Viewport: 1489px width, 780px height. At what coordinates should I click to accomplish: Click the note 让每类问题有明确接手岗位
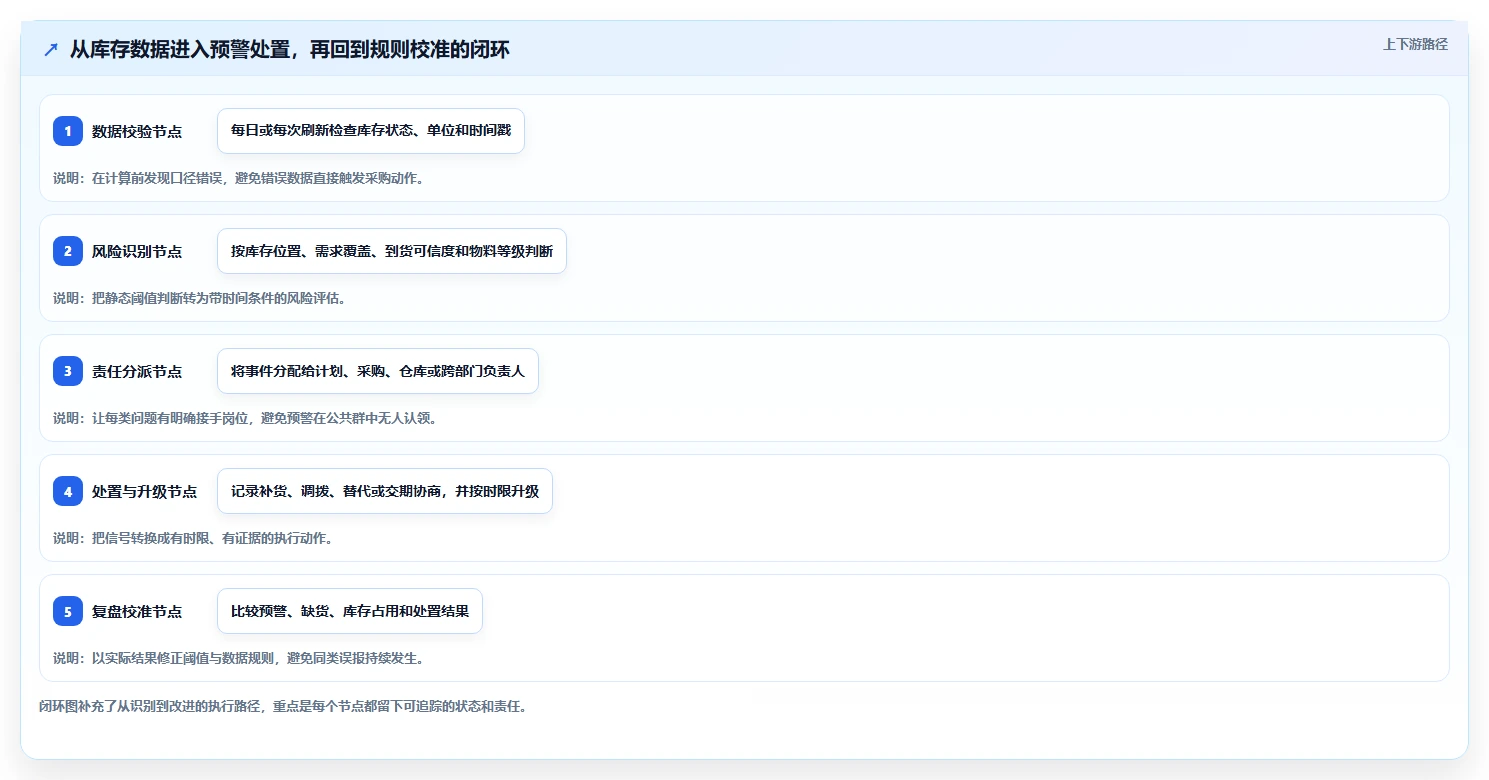[245, 418]
